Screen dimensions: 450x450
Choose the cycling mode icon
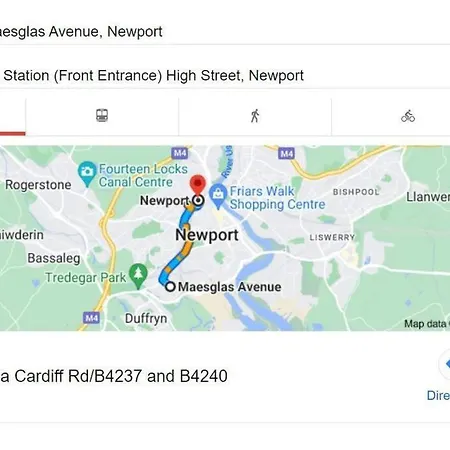[x=408, y=116]
